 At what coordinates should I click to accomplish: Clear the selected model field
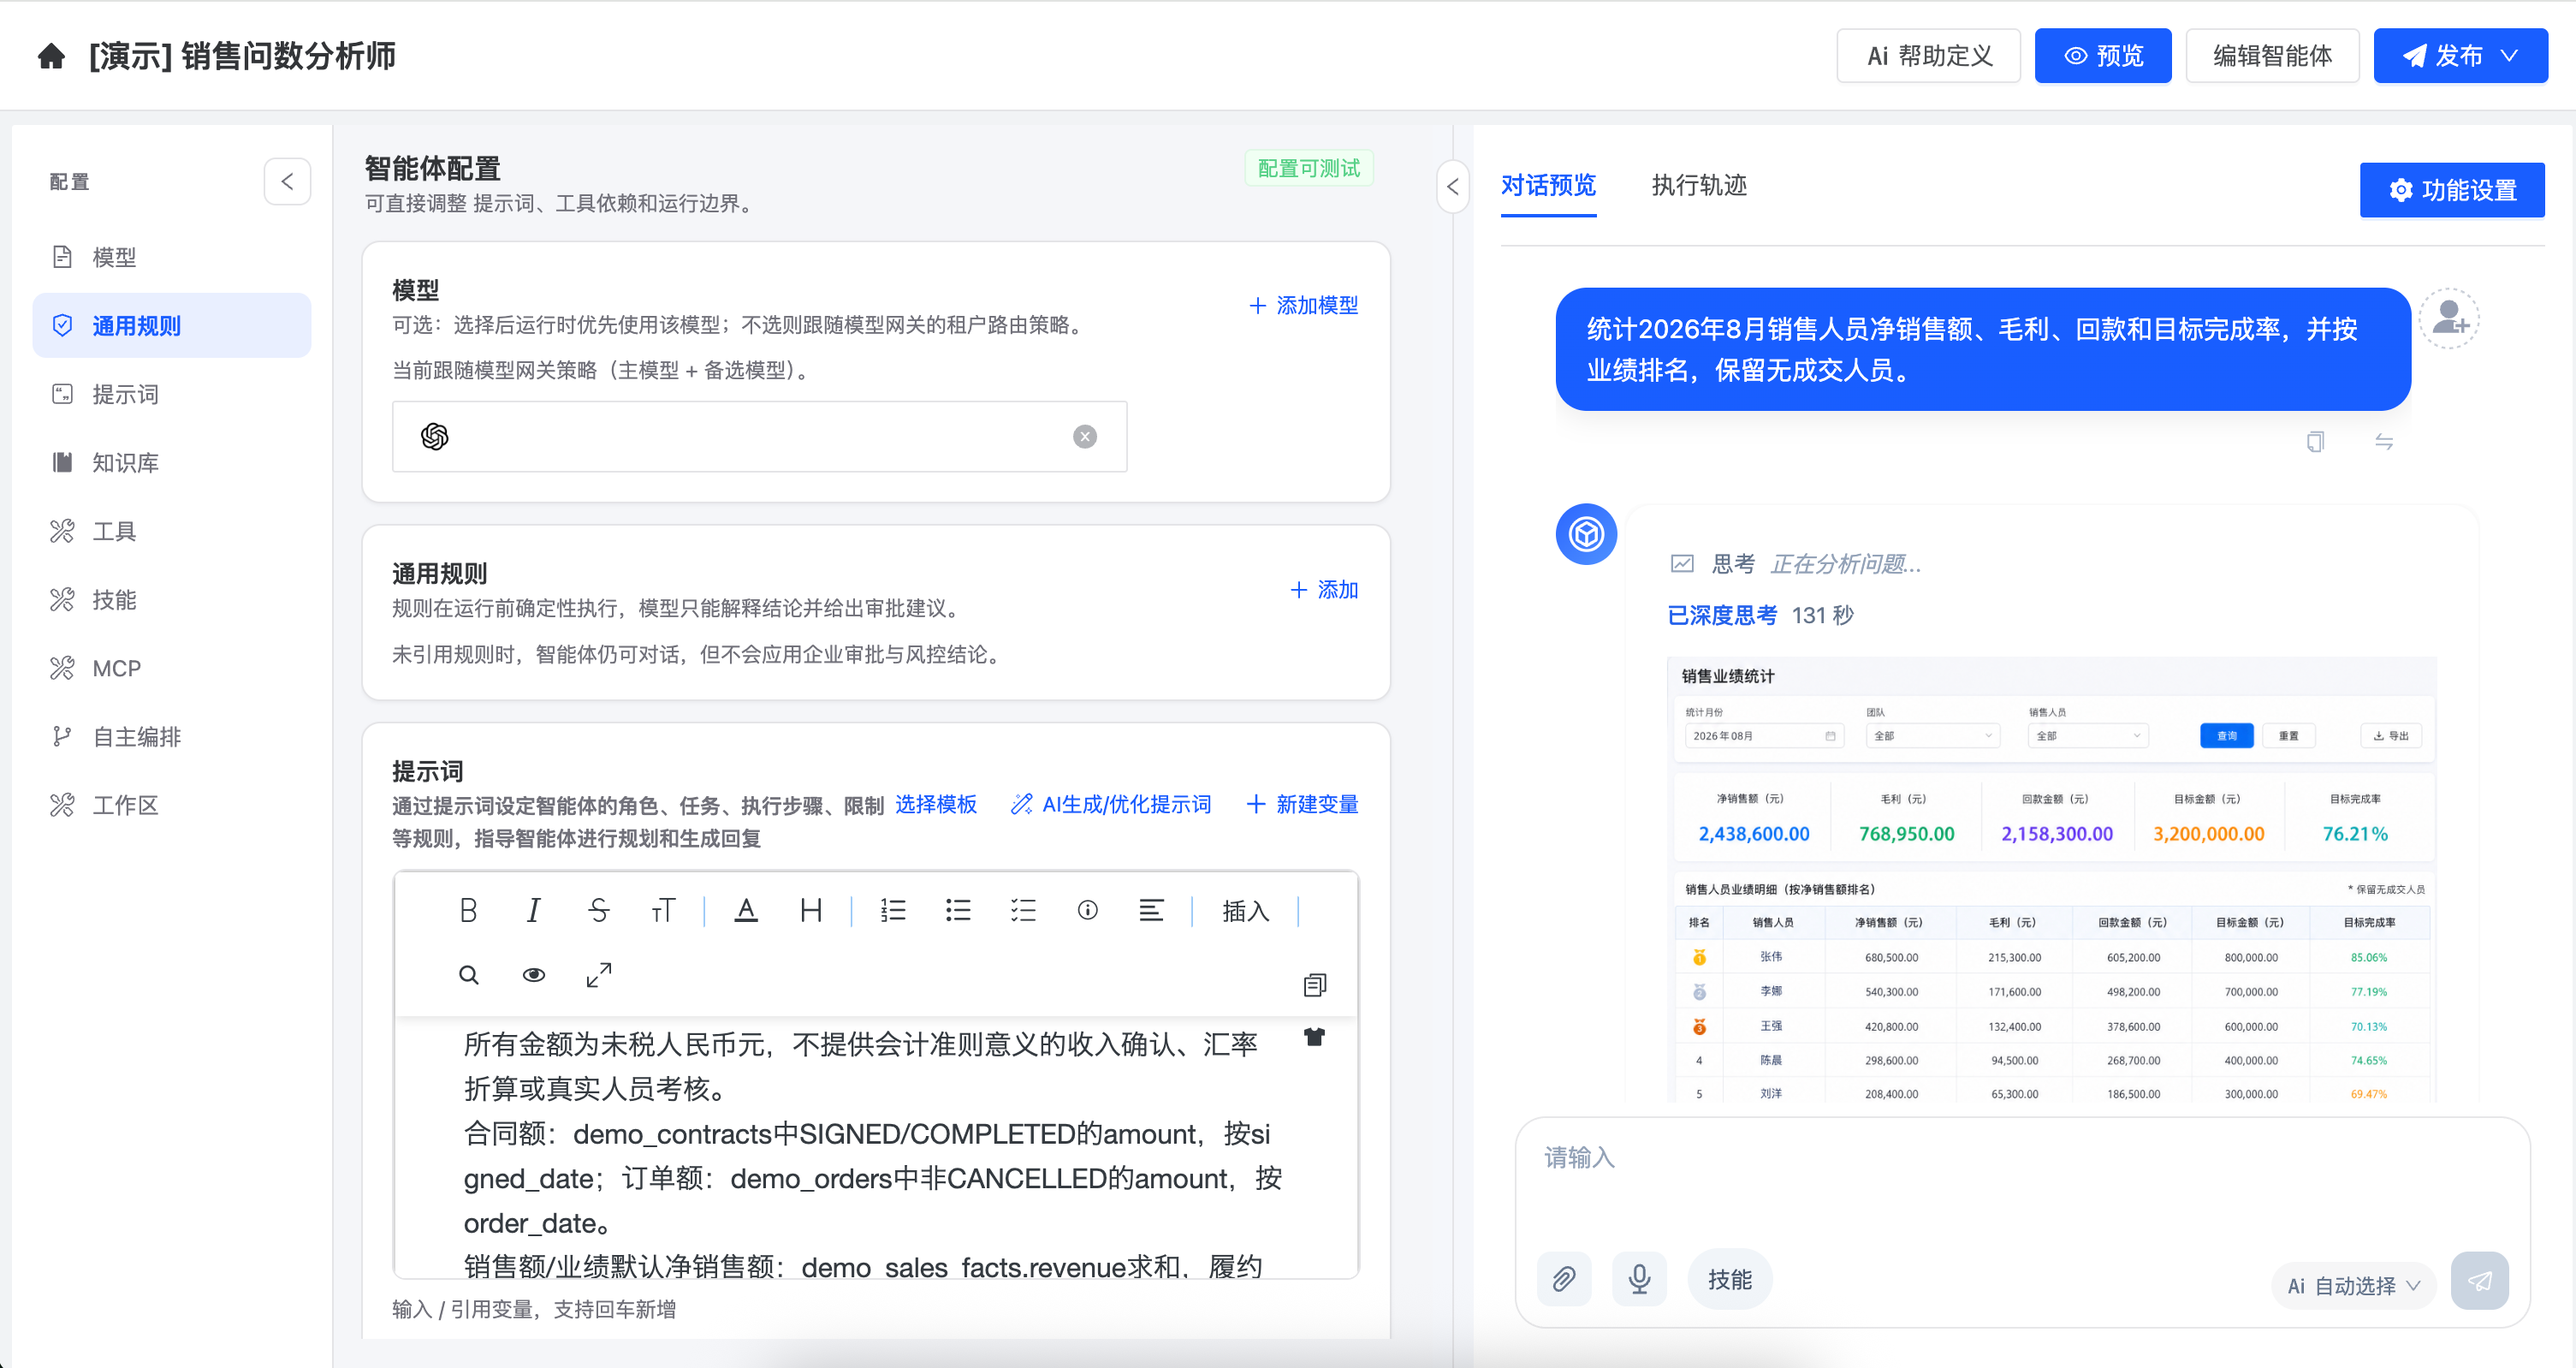coord(1085,437)
